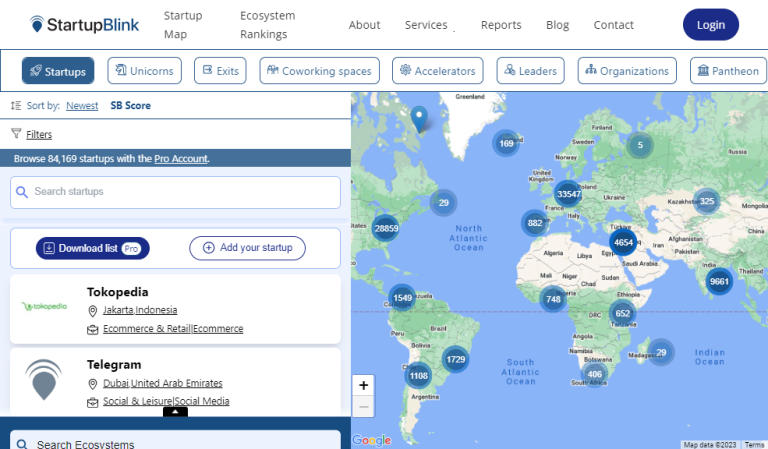Open Ecosystem Rankings page
768x449 pixels.
[x=267, y=25]
